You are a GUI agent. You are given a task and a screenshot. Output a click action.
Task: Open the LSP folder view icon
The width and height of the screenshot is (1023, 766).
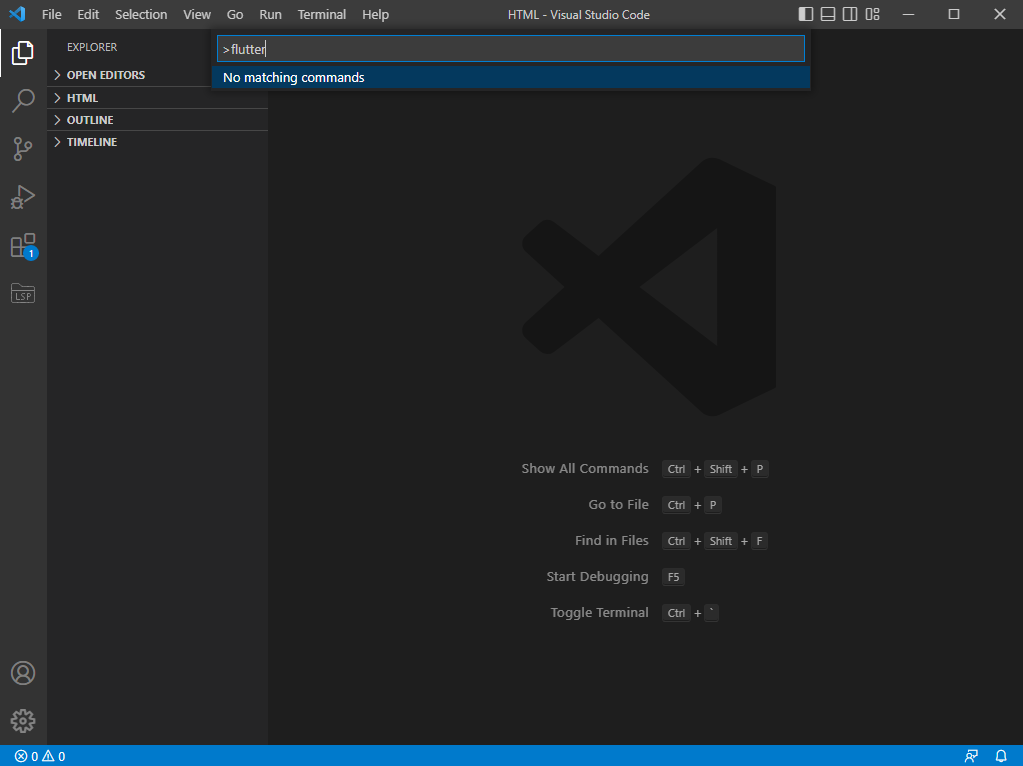23,294
